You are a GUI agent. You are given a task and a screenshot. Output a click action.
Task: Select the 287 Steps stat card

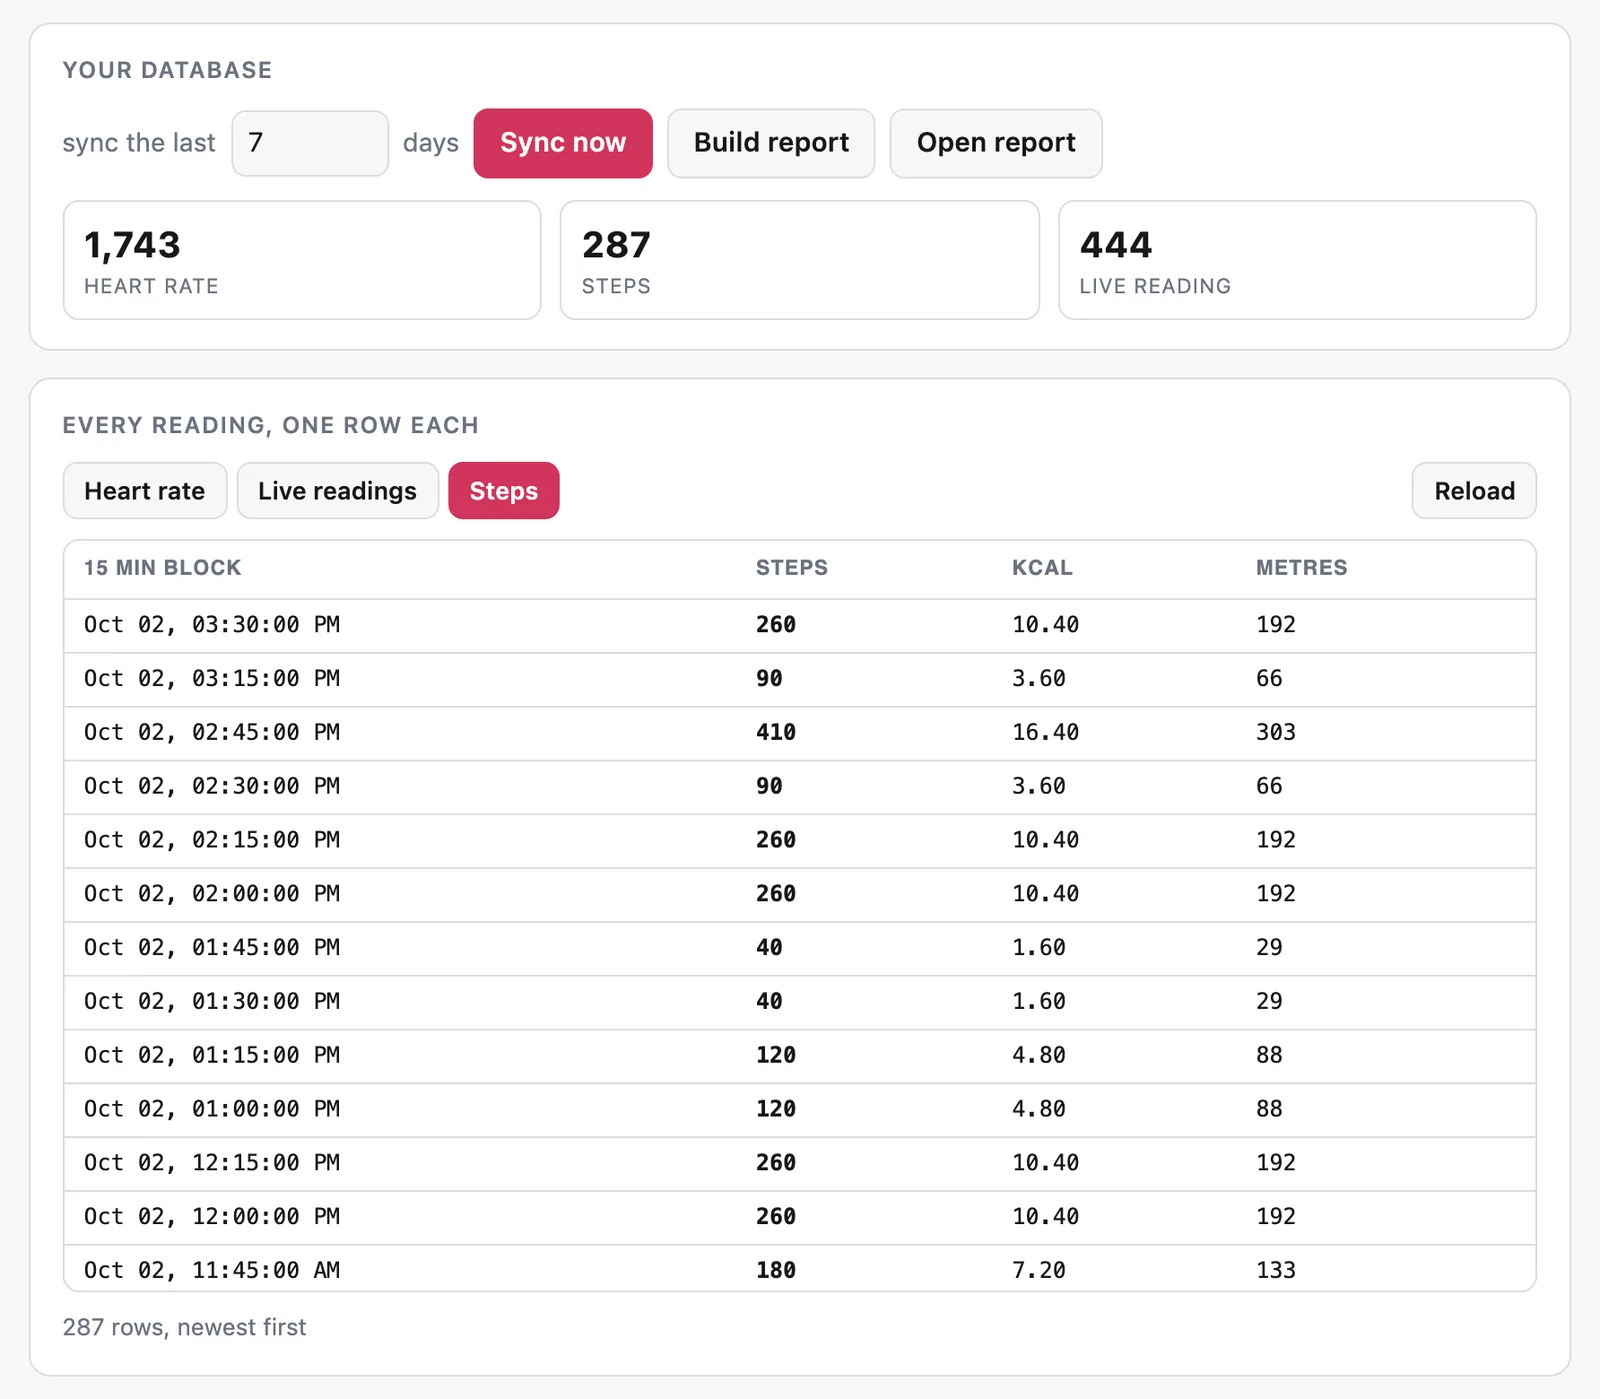point(800,260)
